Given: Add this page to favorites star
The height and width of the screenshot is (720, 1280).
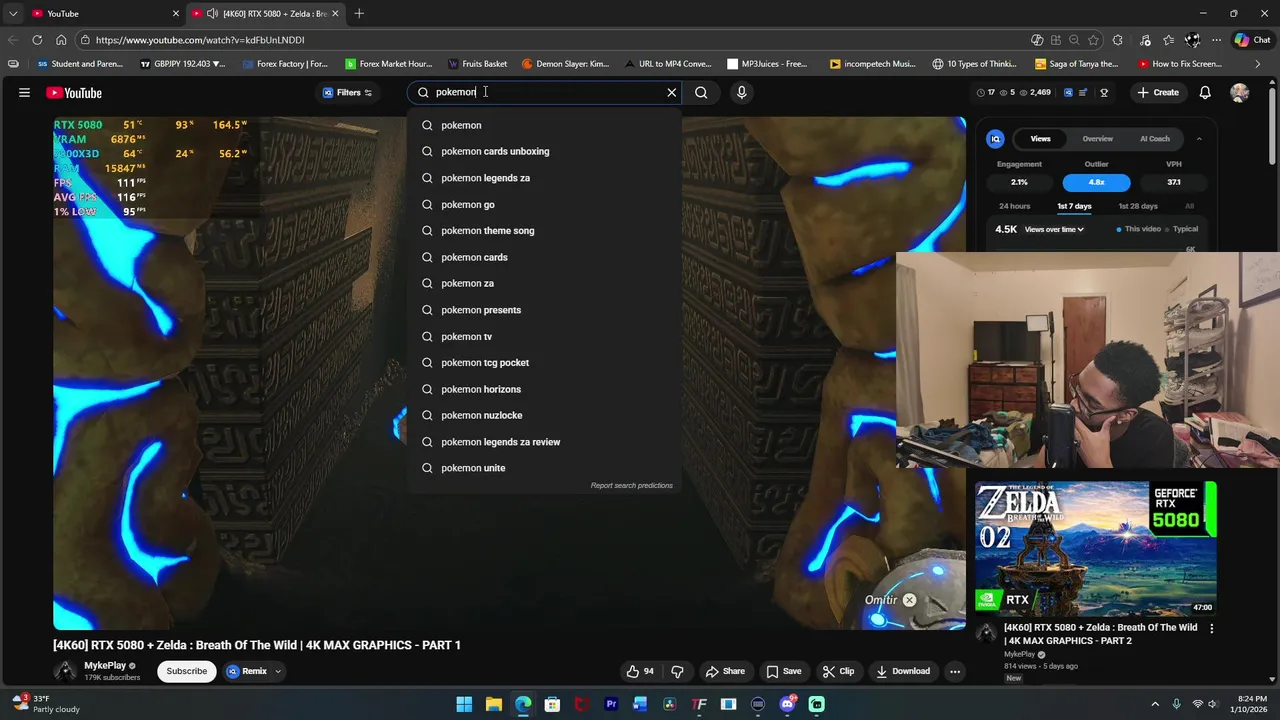Looking at the screenshot, I should pyautogui.click(x=1094, y=40).
